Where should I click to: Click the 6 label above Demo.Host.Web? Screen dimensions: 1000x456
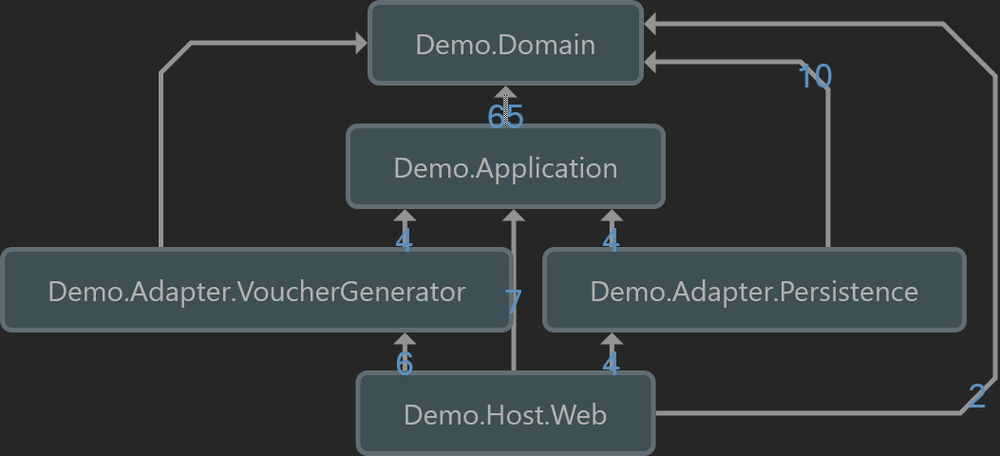click(404, 364)
